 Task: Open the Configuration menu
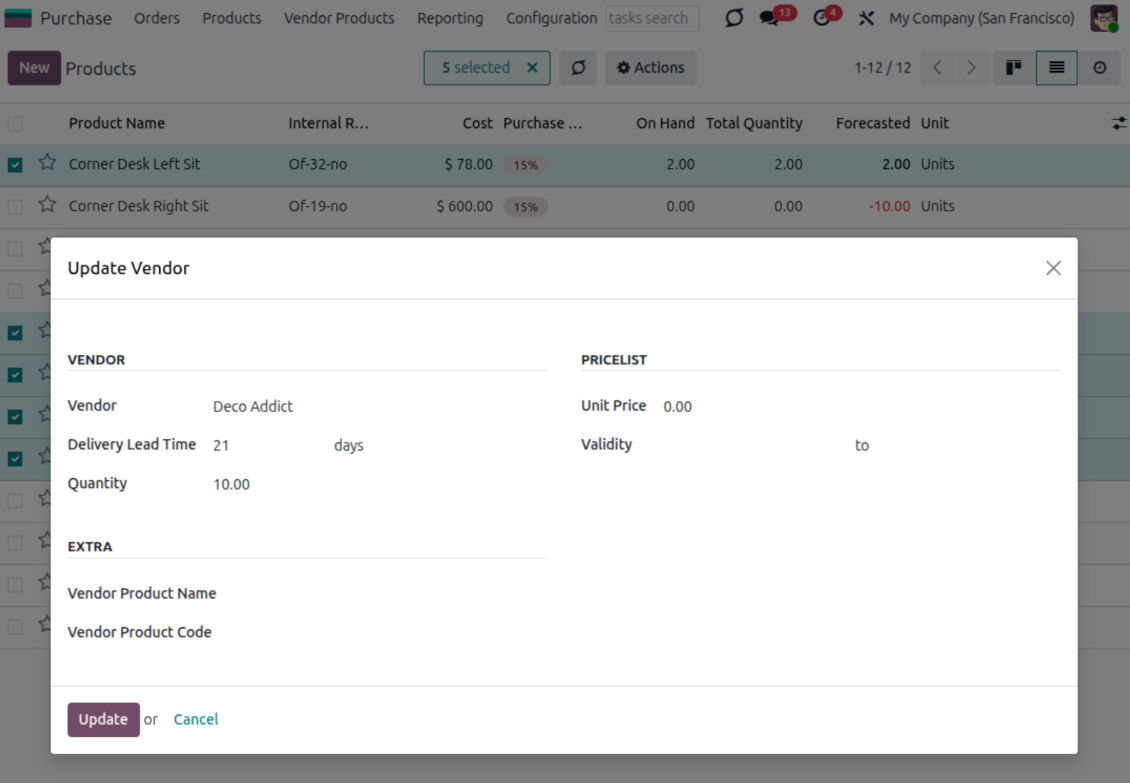pos(551,18)
